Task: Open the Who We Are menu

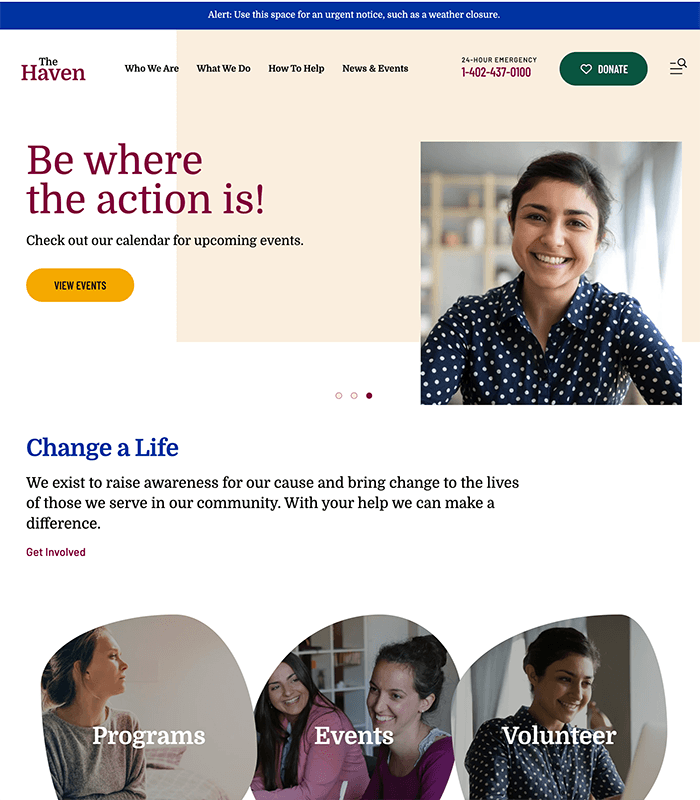Action: pos(152,68)
